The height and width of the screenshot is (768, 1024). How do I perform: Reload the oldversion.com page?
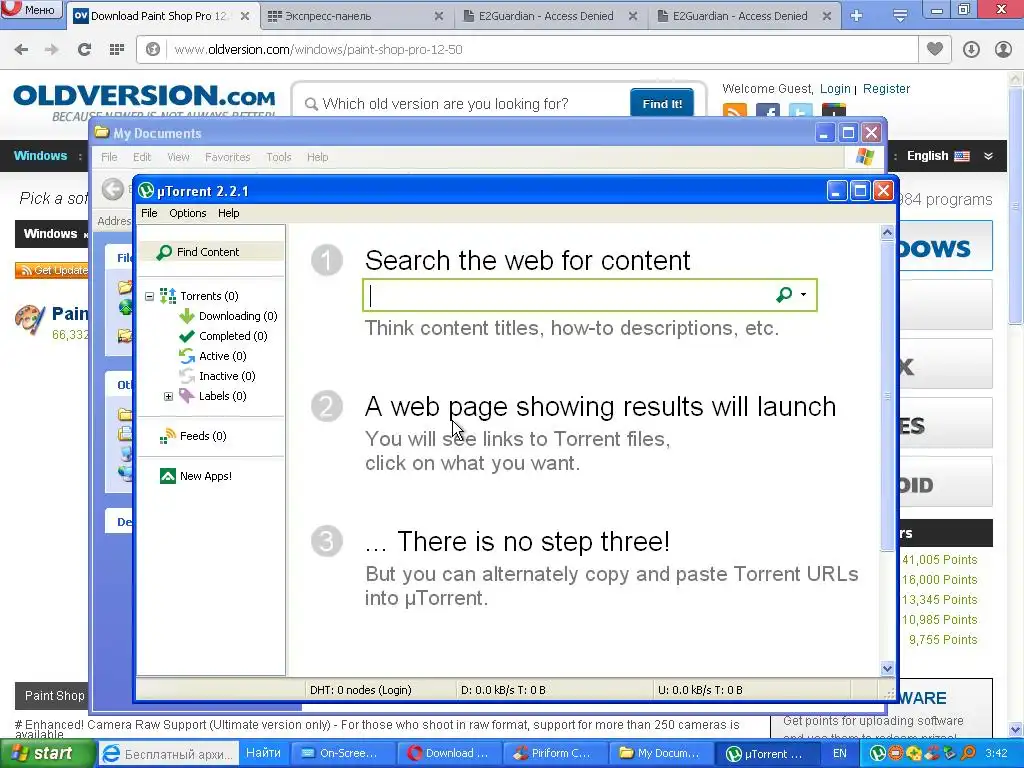[x=84, y=50]
